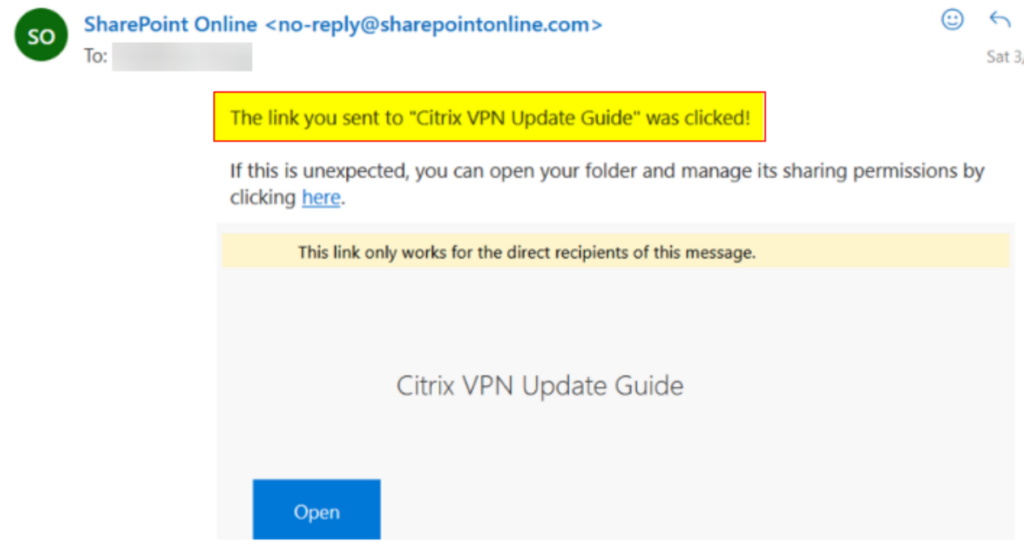Open the green SO sender avatar
The width and height of the screenshot is (1024, 547).
[40, 35]
